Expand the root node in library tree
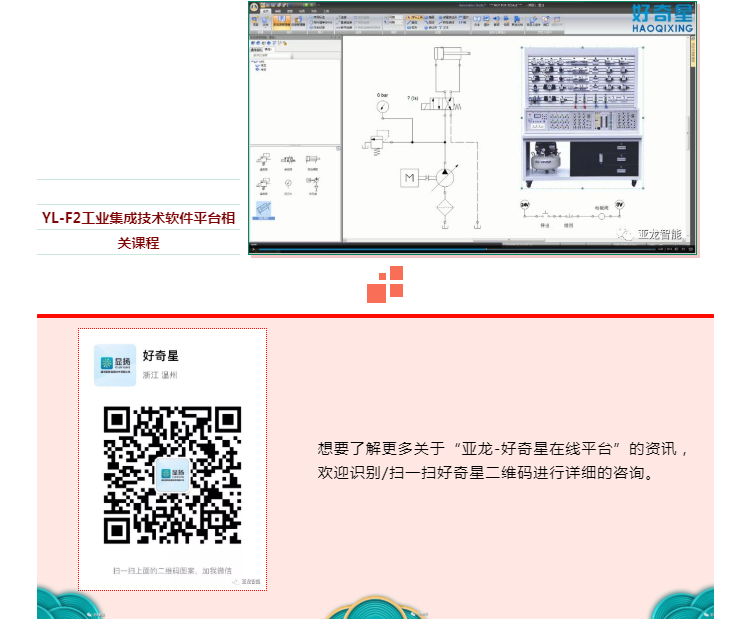The image size is (742, 638). click(x=254, y=62)
